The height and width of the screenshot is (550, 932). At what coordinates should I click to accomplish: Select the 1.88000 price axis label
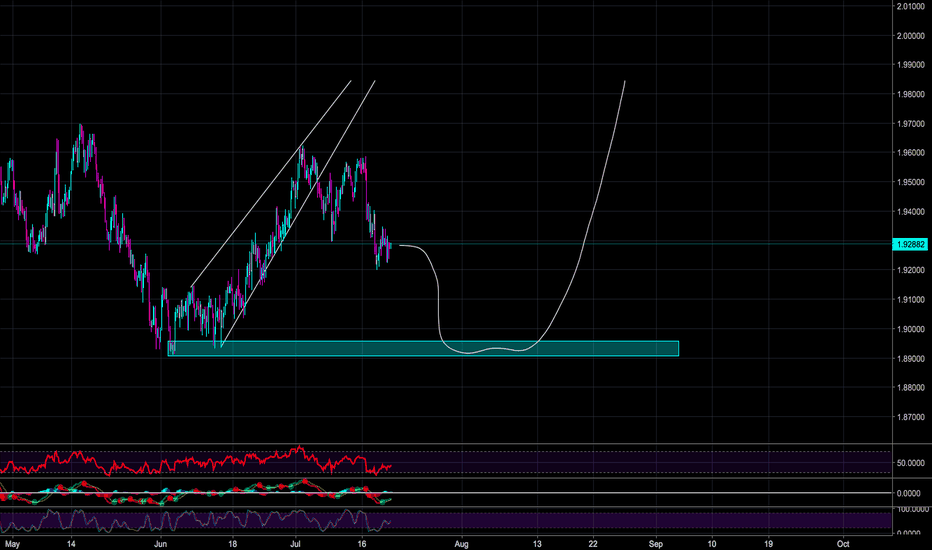[910, 388]
